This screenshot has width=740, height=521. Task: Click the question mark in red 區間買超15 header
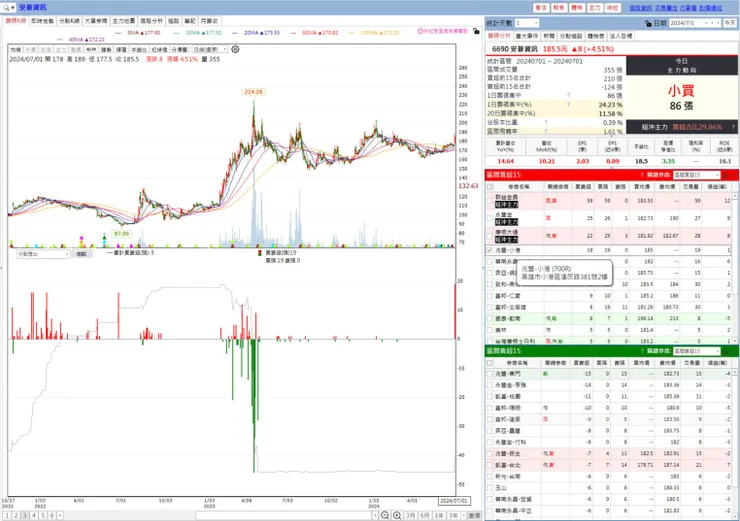pos(642,175)
